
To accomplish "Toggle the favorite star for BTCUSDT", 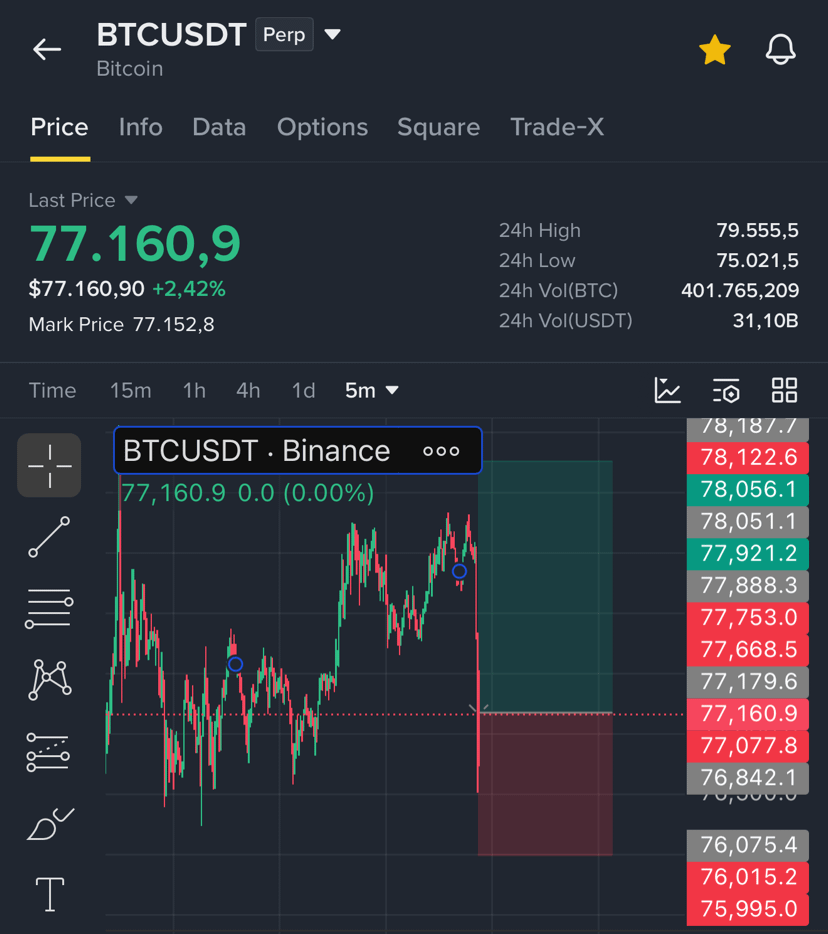I will (714, 49).
